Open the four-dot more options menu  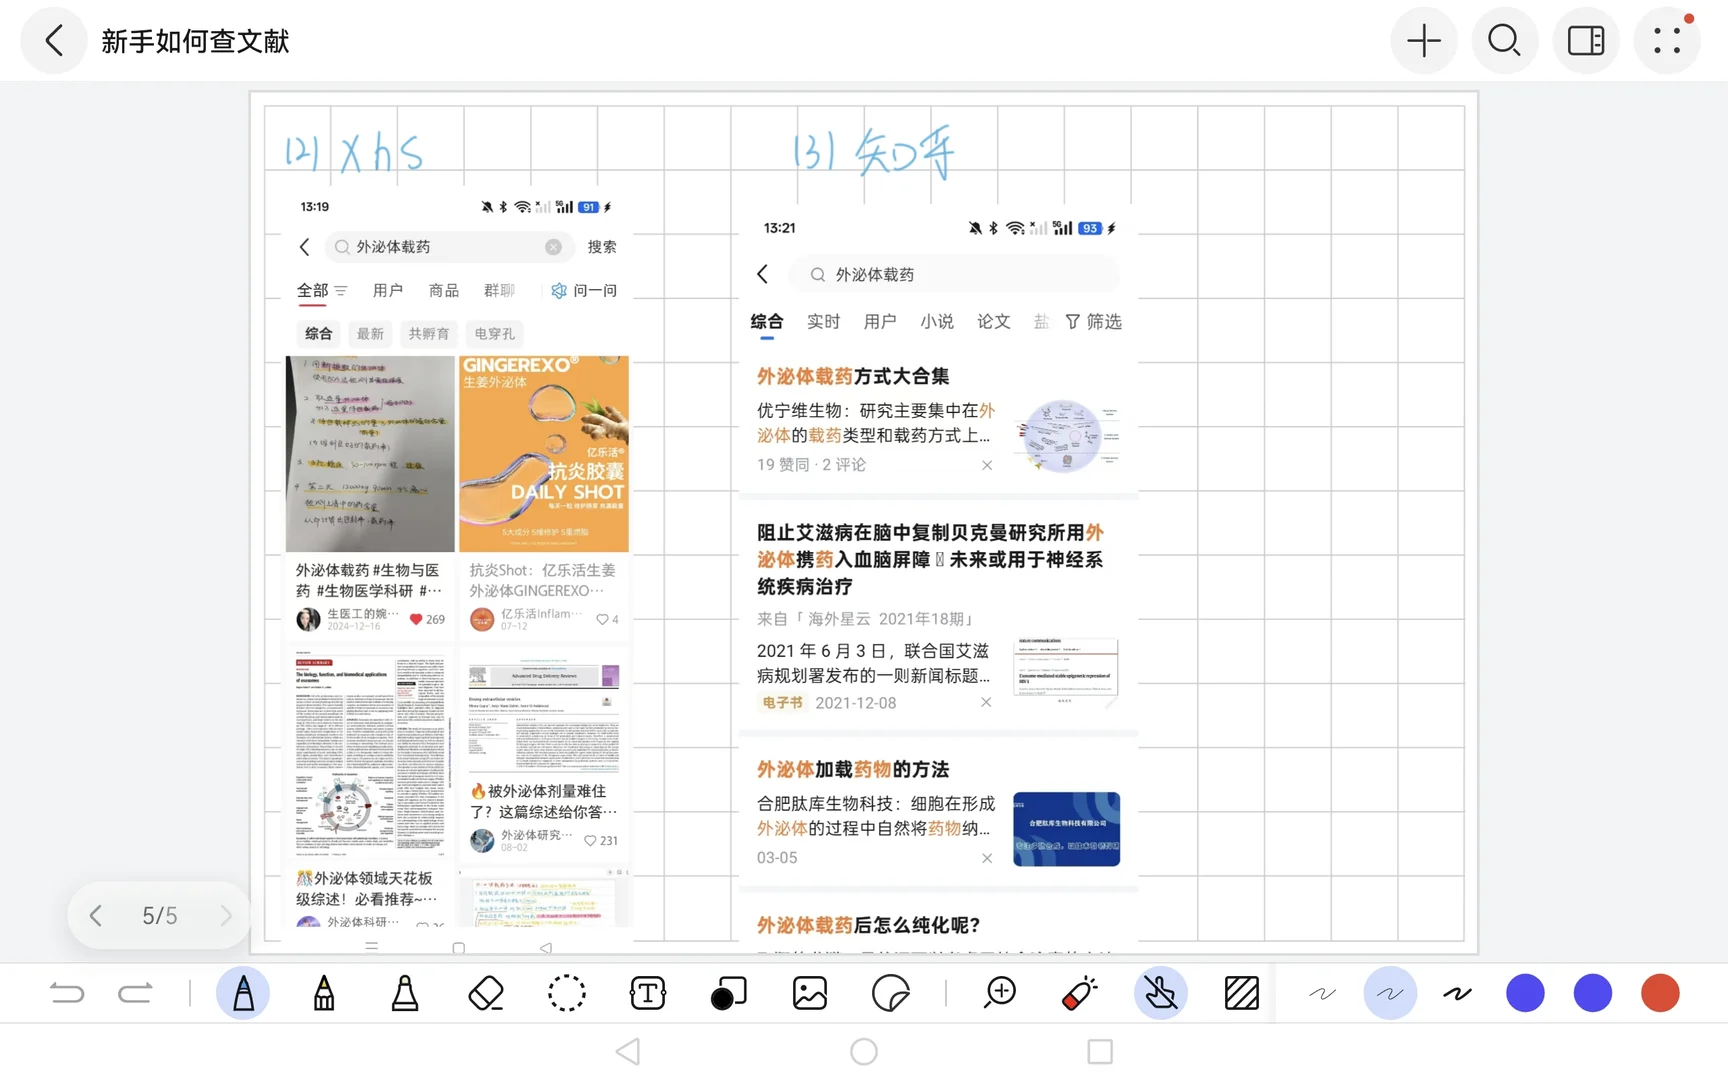1667,41
